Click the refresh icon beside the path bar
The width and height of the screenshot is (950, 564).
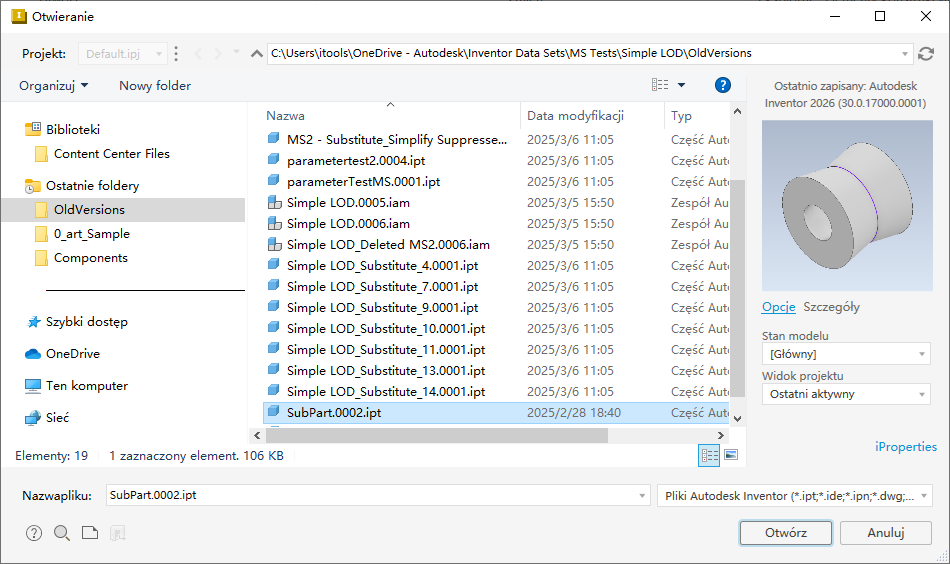(925, 54)
